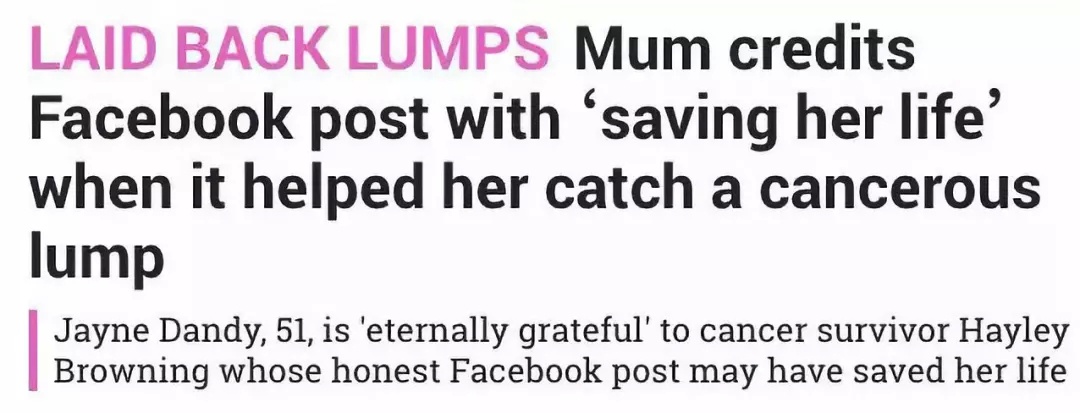Click the pink vertical bar beside the subheading

(33, 350)
